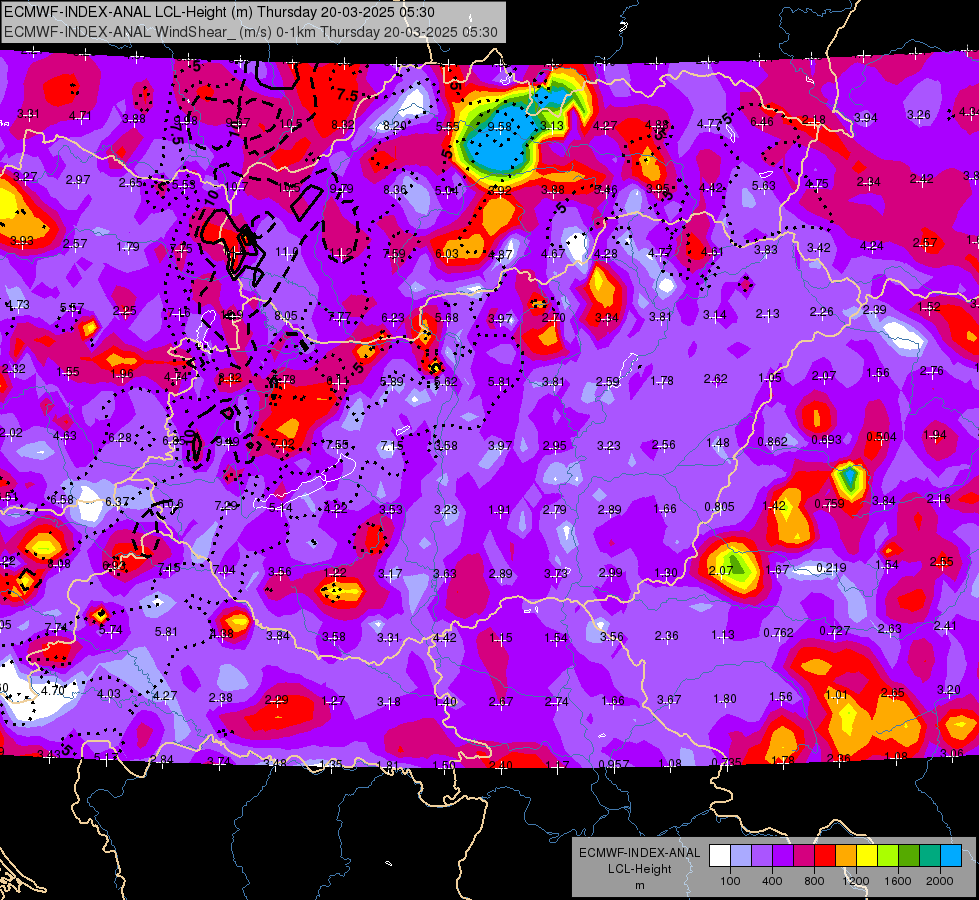Click the red legend swatch after 800

[x=825, y=855]
